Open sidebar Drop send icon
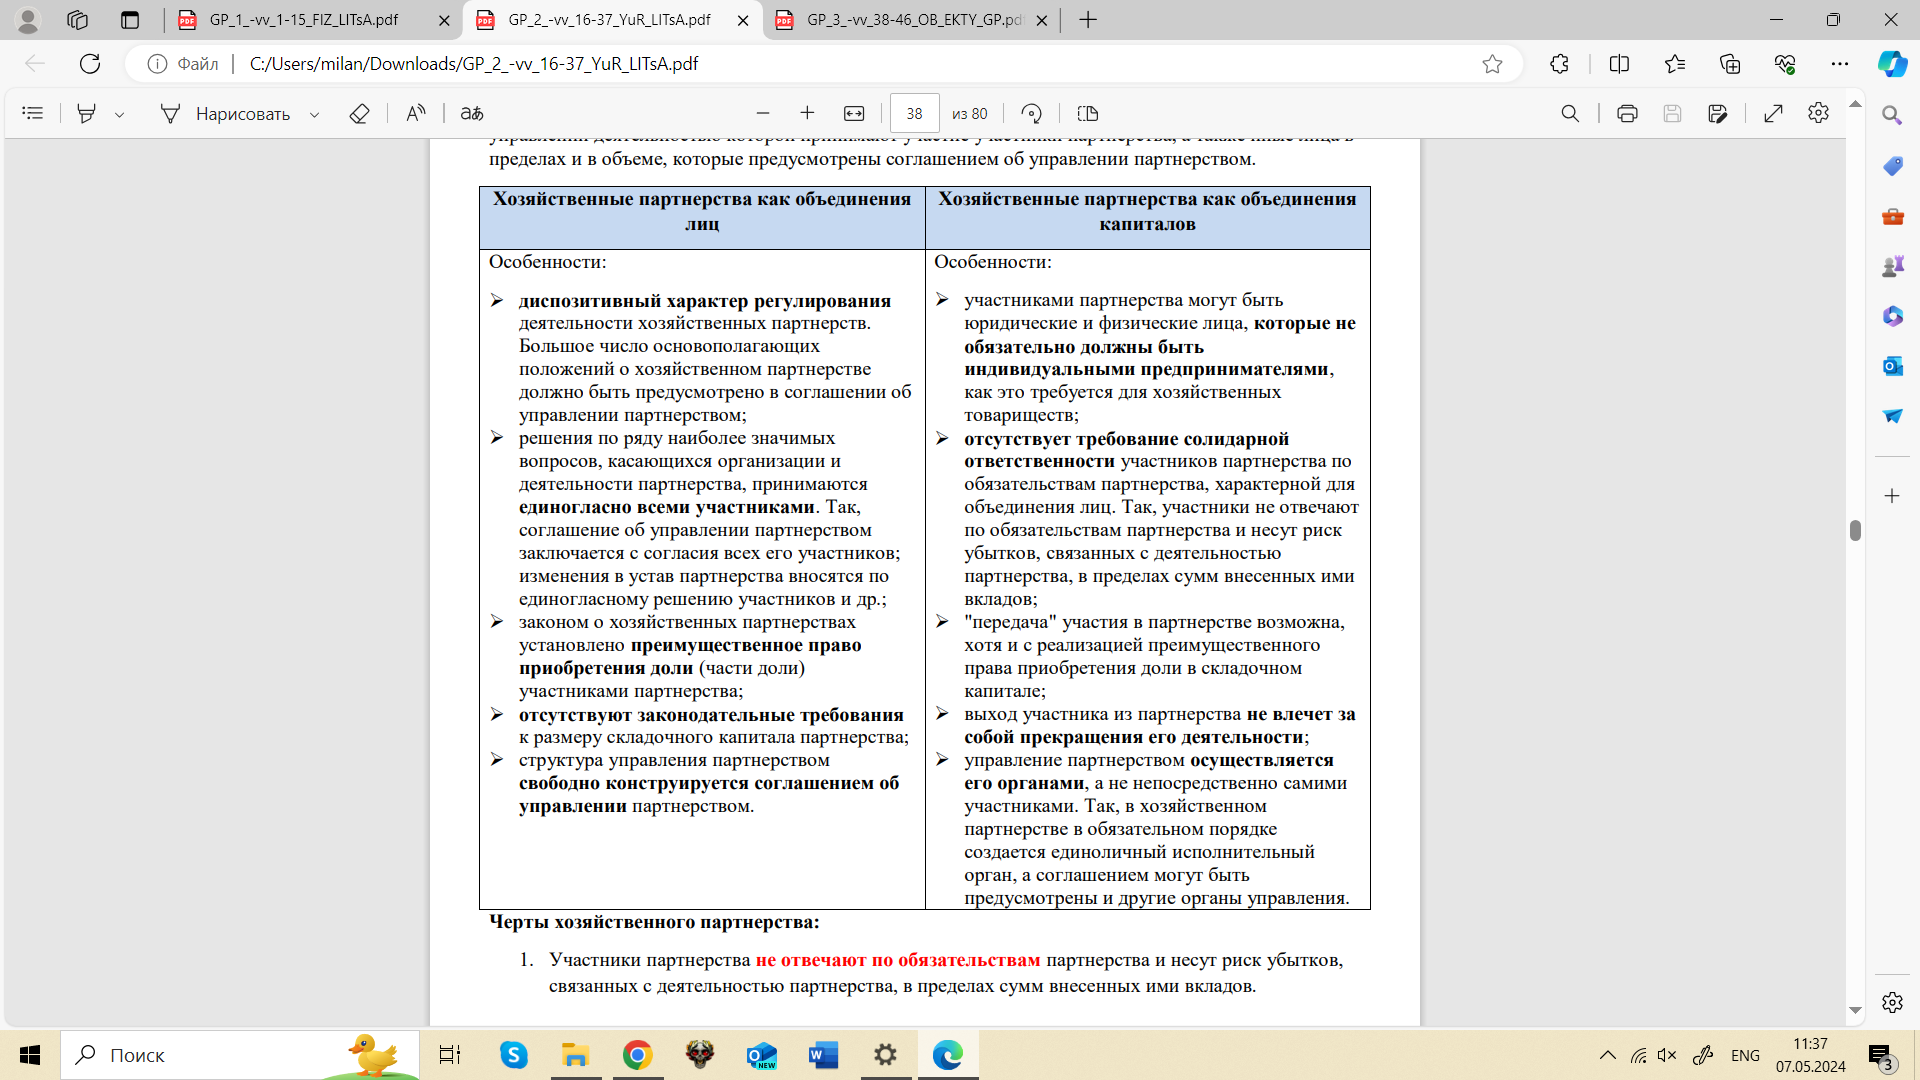 [x=1892, y=416]
